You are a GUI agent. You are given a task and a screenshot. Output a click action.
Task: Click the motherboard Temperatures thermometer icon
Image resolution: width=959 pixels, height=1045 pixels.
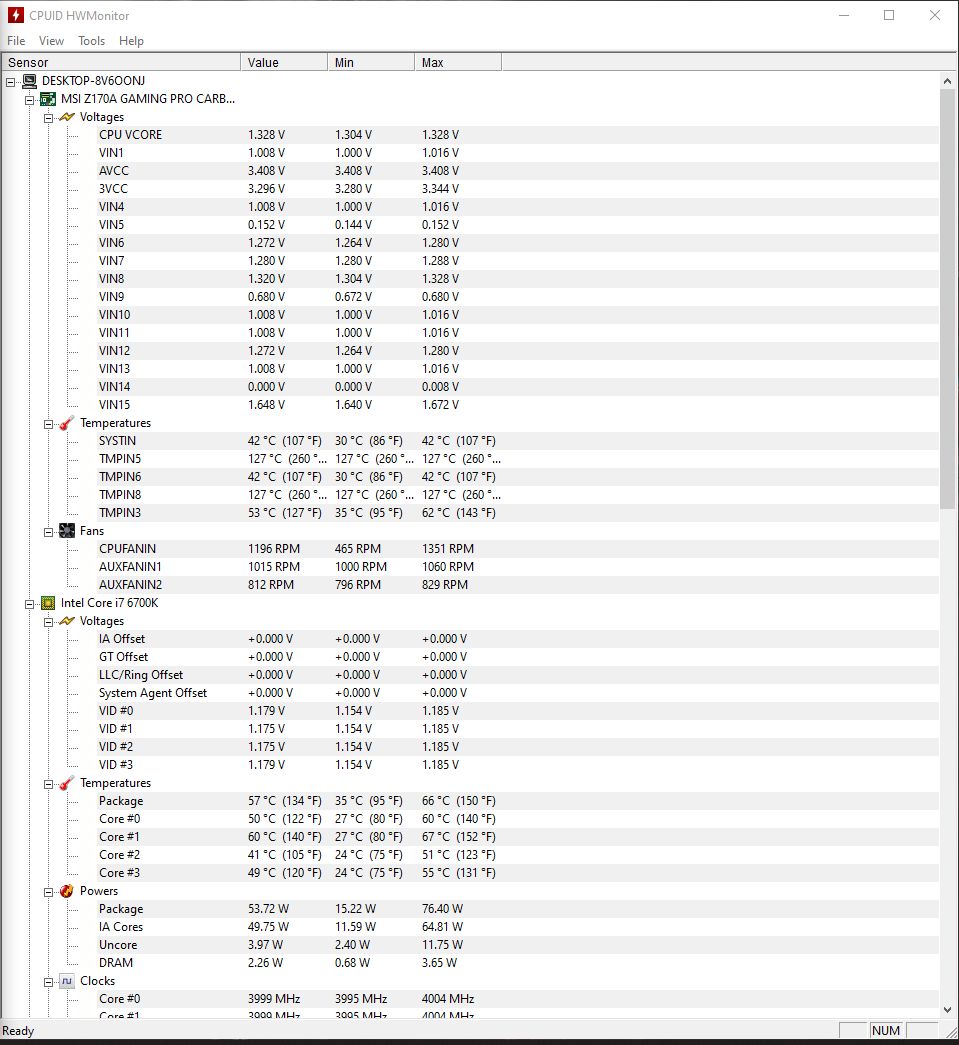point(67,423)
